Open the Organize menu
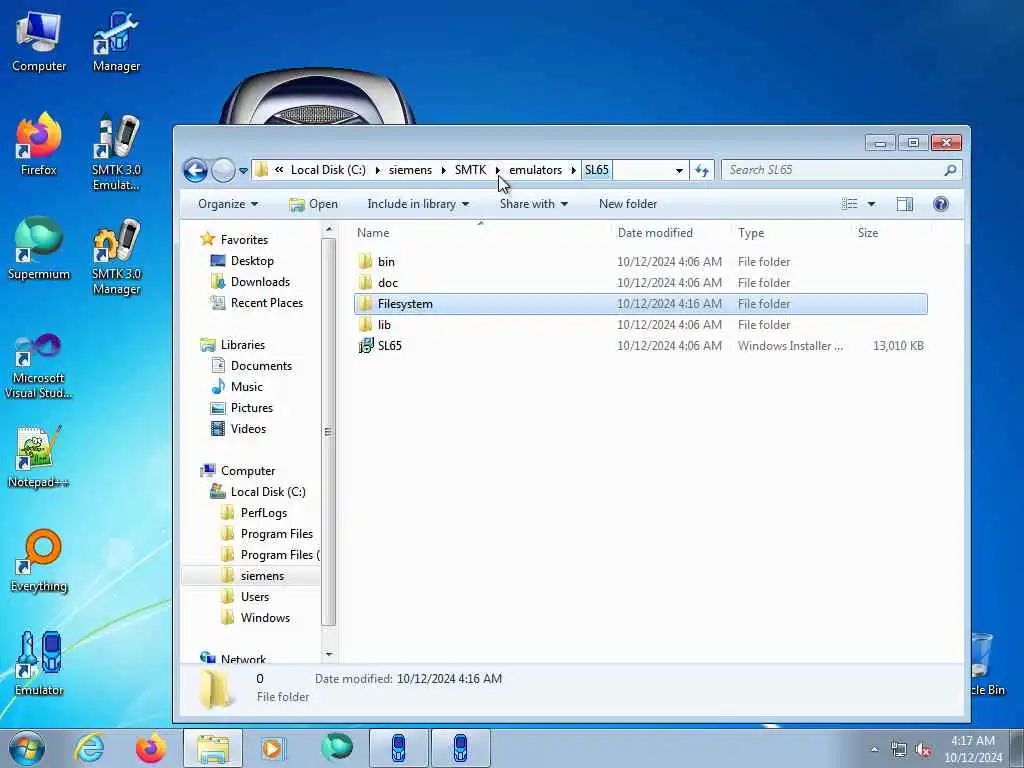1024x768 pixels. pyautogui.click(x=228, y=204)
